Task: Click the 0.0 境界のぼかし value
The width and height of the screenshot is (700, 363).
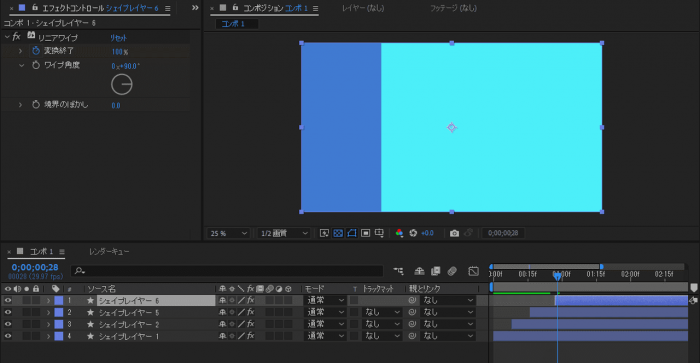Action: pos(116,105)
